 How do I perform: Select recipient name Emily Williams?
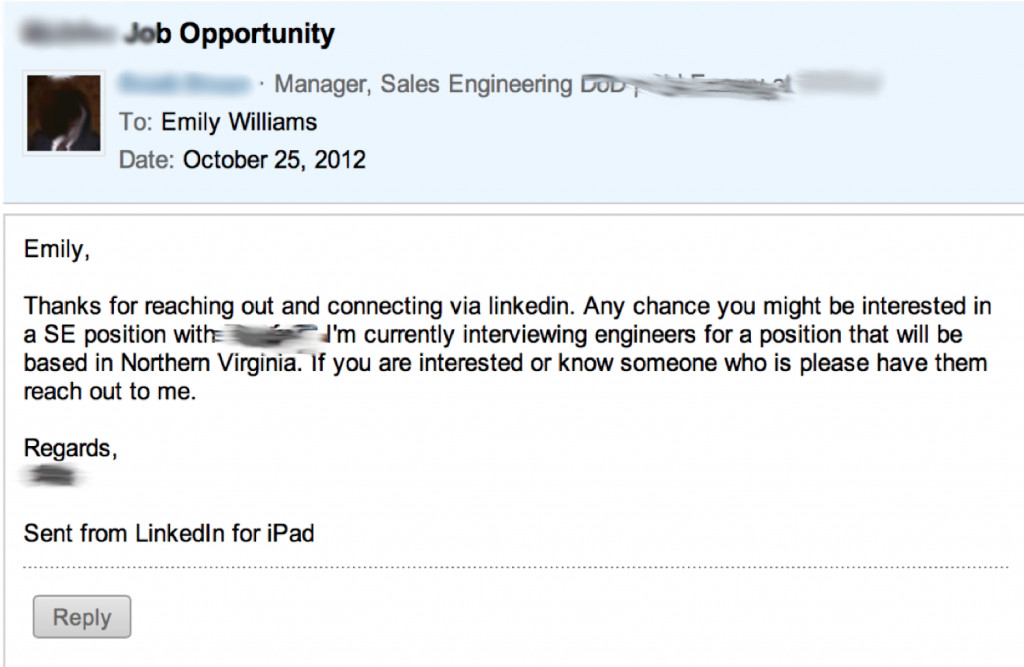(239, 122)
